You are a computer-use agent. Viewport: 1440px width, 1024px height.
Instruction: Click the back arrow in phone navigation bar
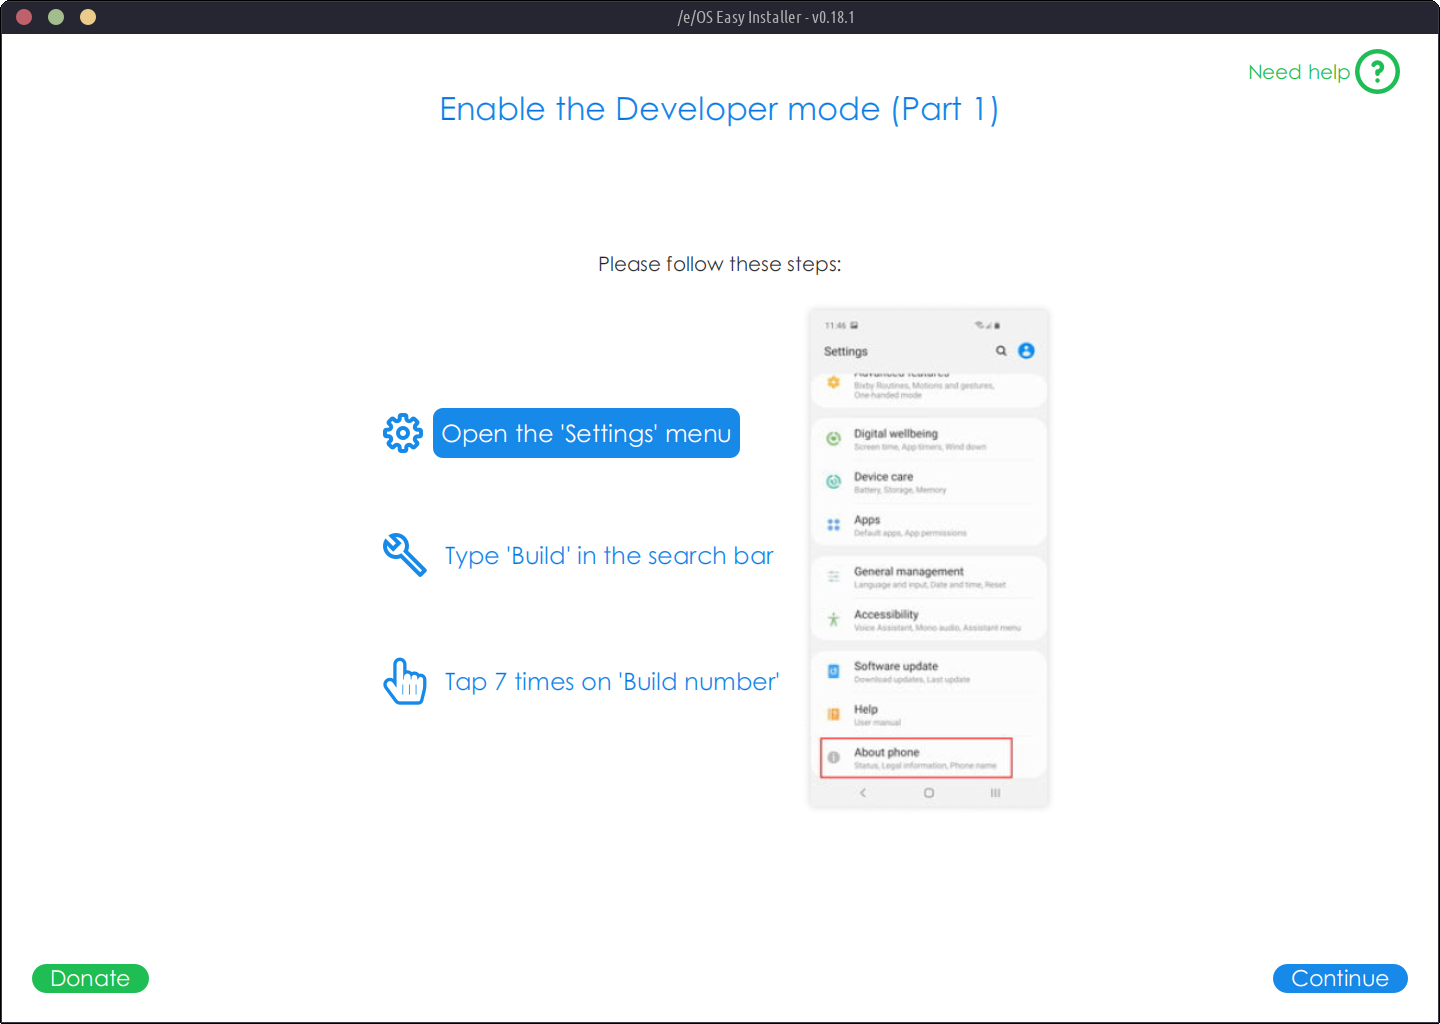point(863,793)
